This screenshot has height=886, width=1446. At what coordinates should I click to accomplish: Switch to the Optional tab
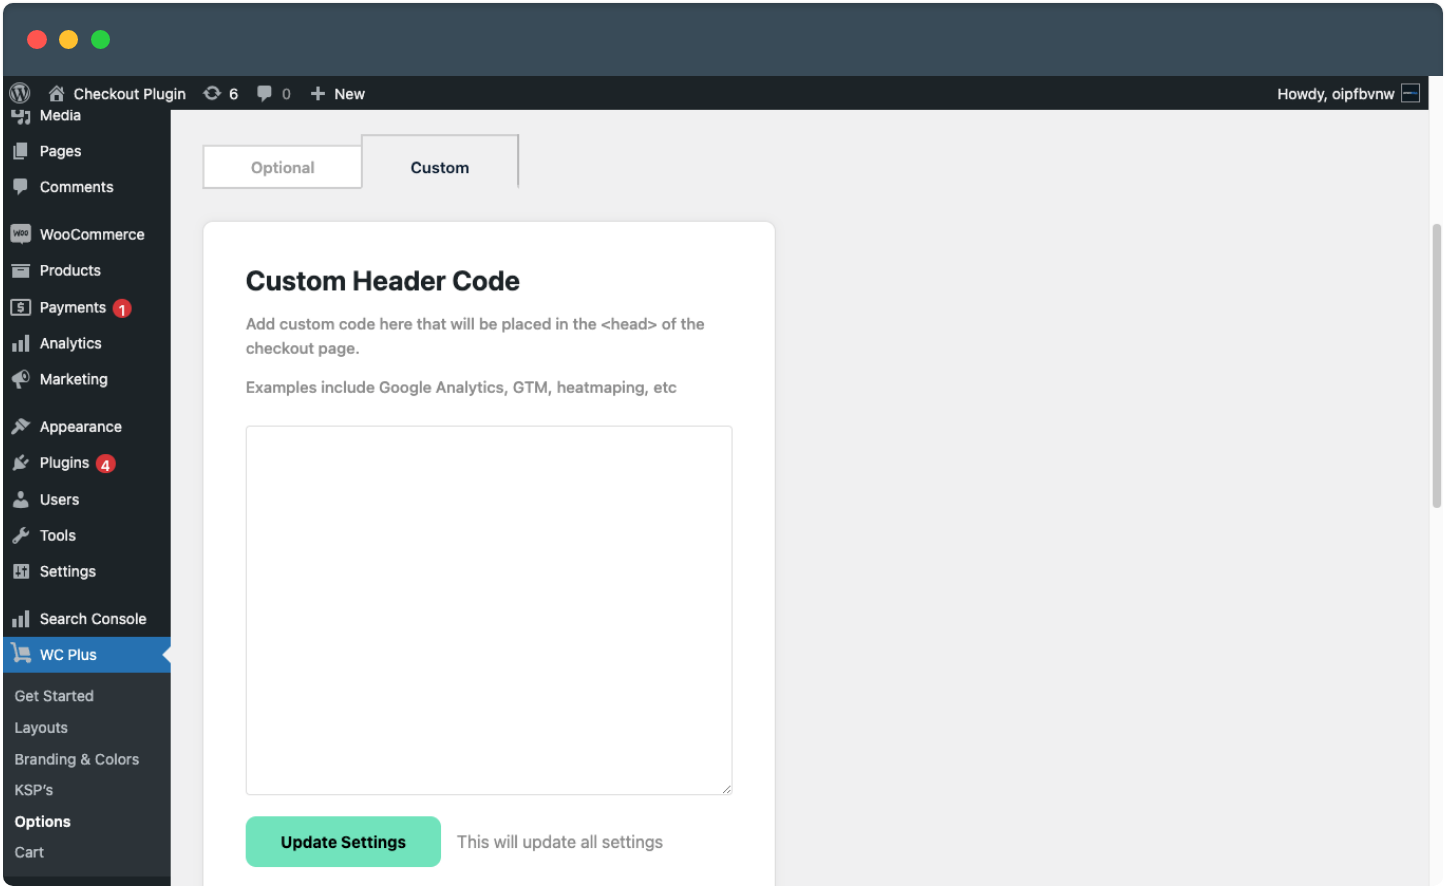(282, 167)
